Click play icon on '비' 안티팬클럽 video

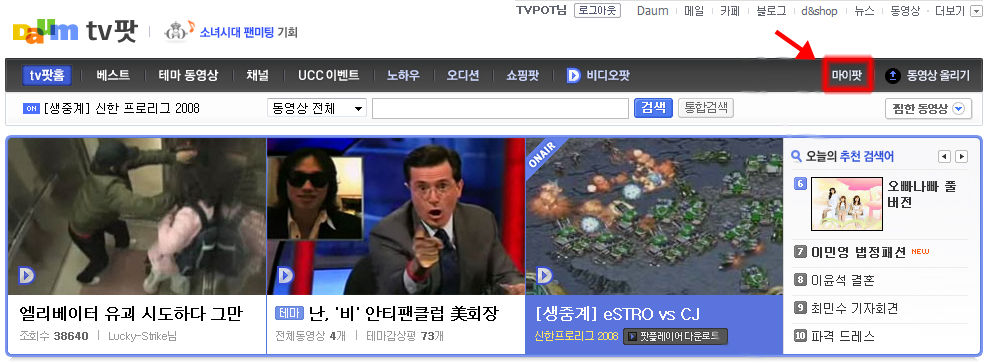tap(286, 276)
